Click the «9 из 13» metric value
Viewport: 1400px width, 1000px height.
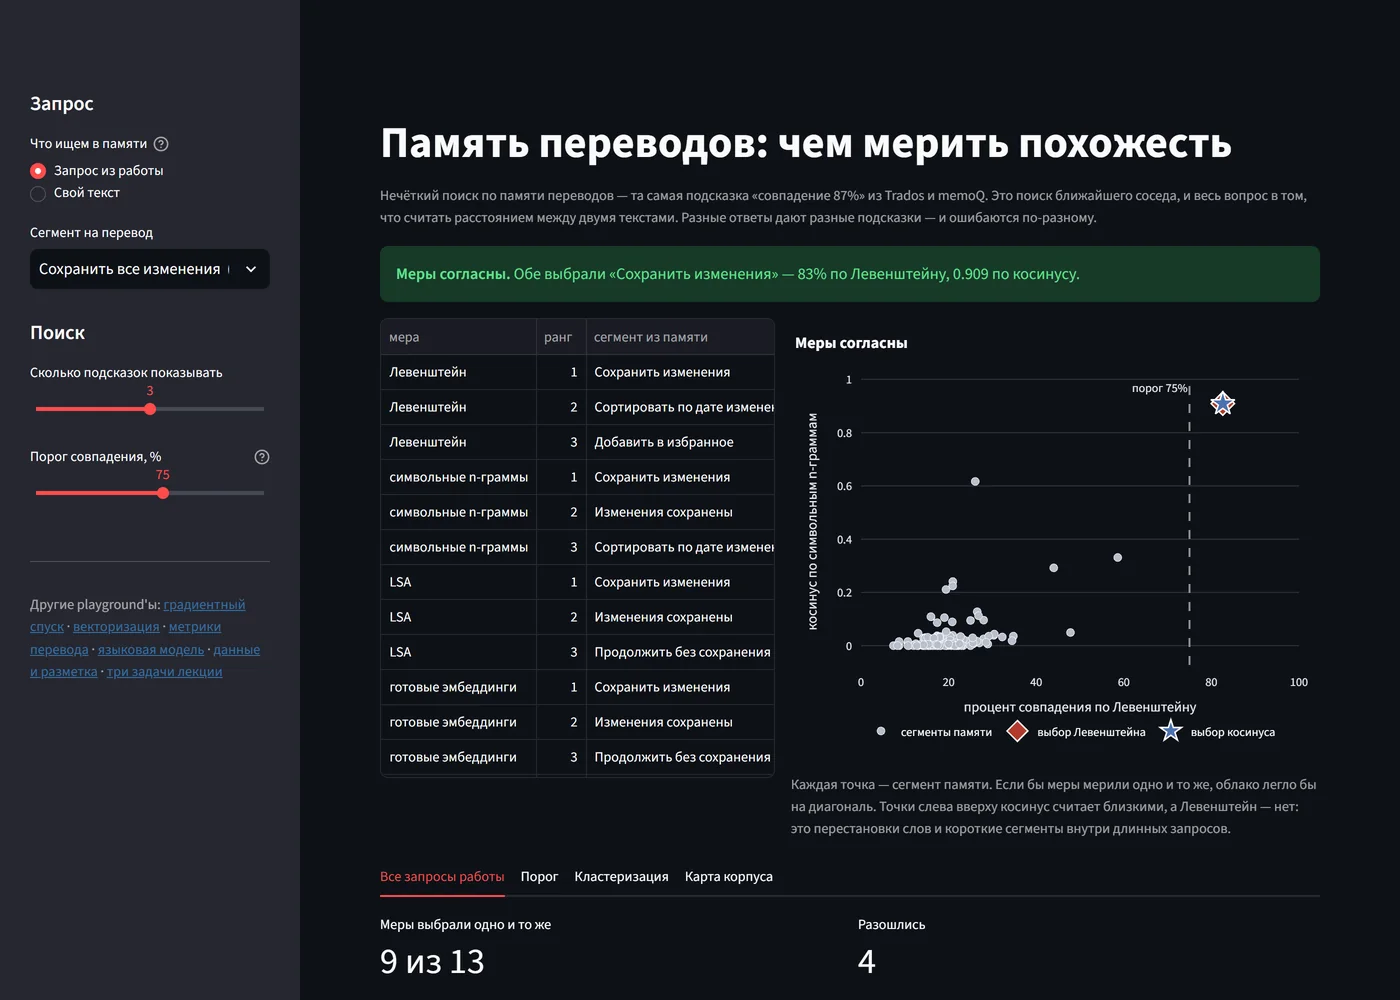432,961
